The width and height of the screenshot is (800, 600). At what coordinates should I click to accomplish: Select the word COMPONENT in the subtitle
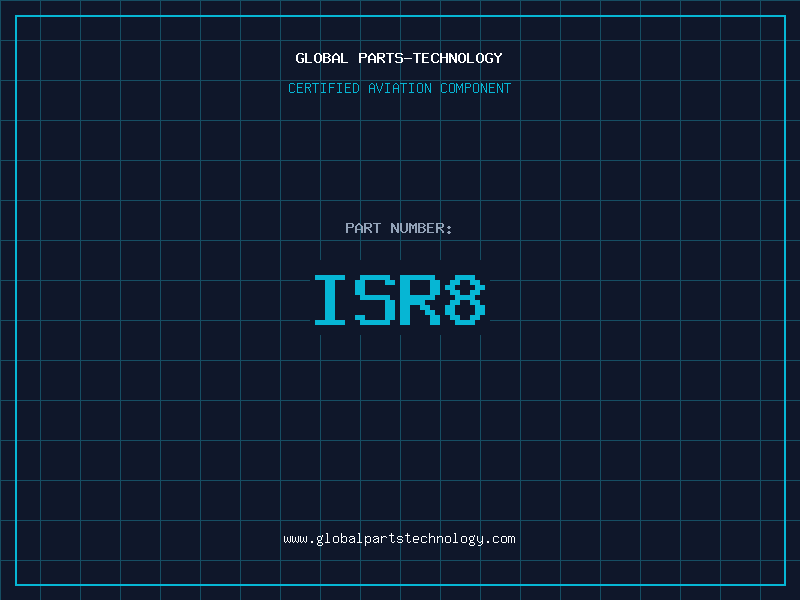click(476, 88)
